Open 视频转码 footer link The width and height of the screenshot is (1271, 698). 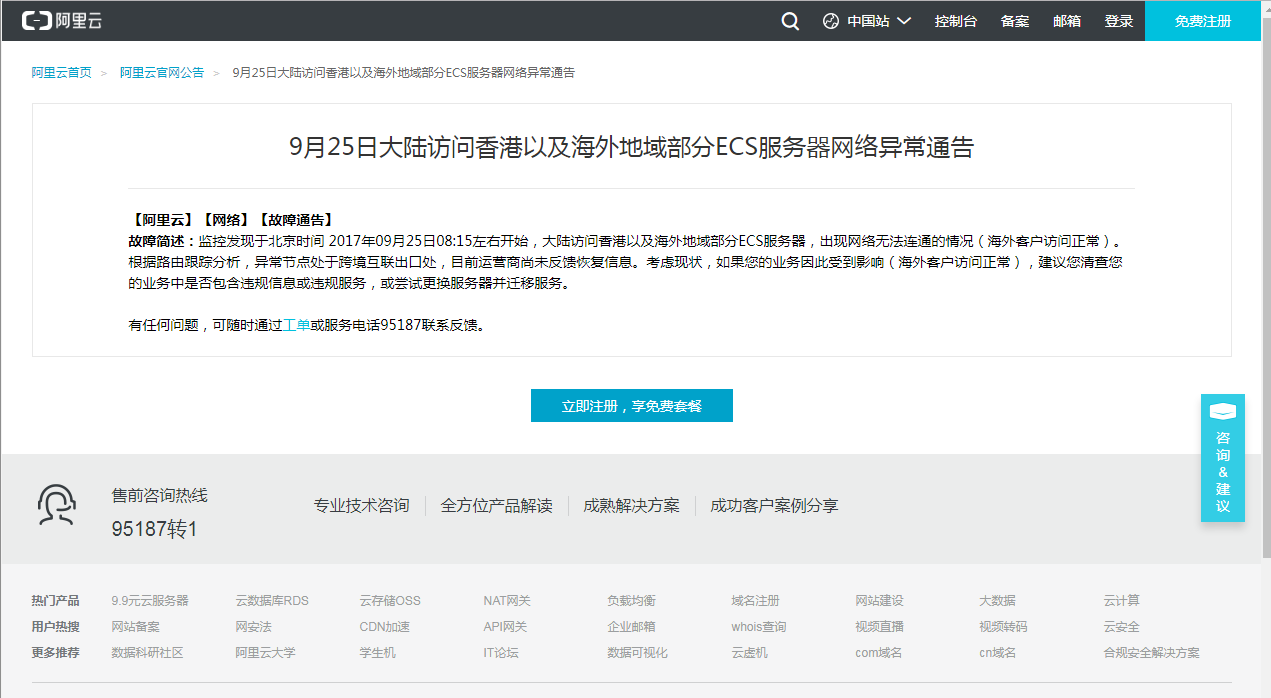[x=1003, y=627]
